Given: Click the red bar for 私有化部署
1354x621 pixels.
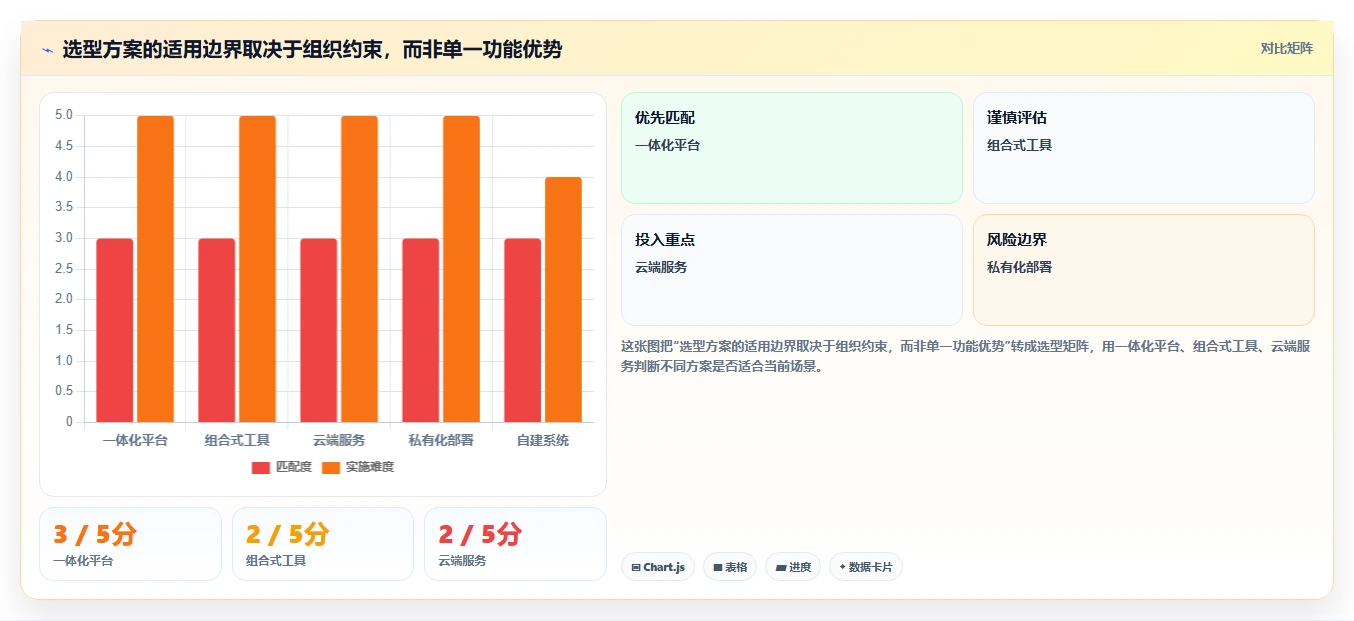Looking at the screenshot, I should (x=421, y=330).
